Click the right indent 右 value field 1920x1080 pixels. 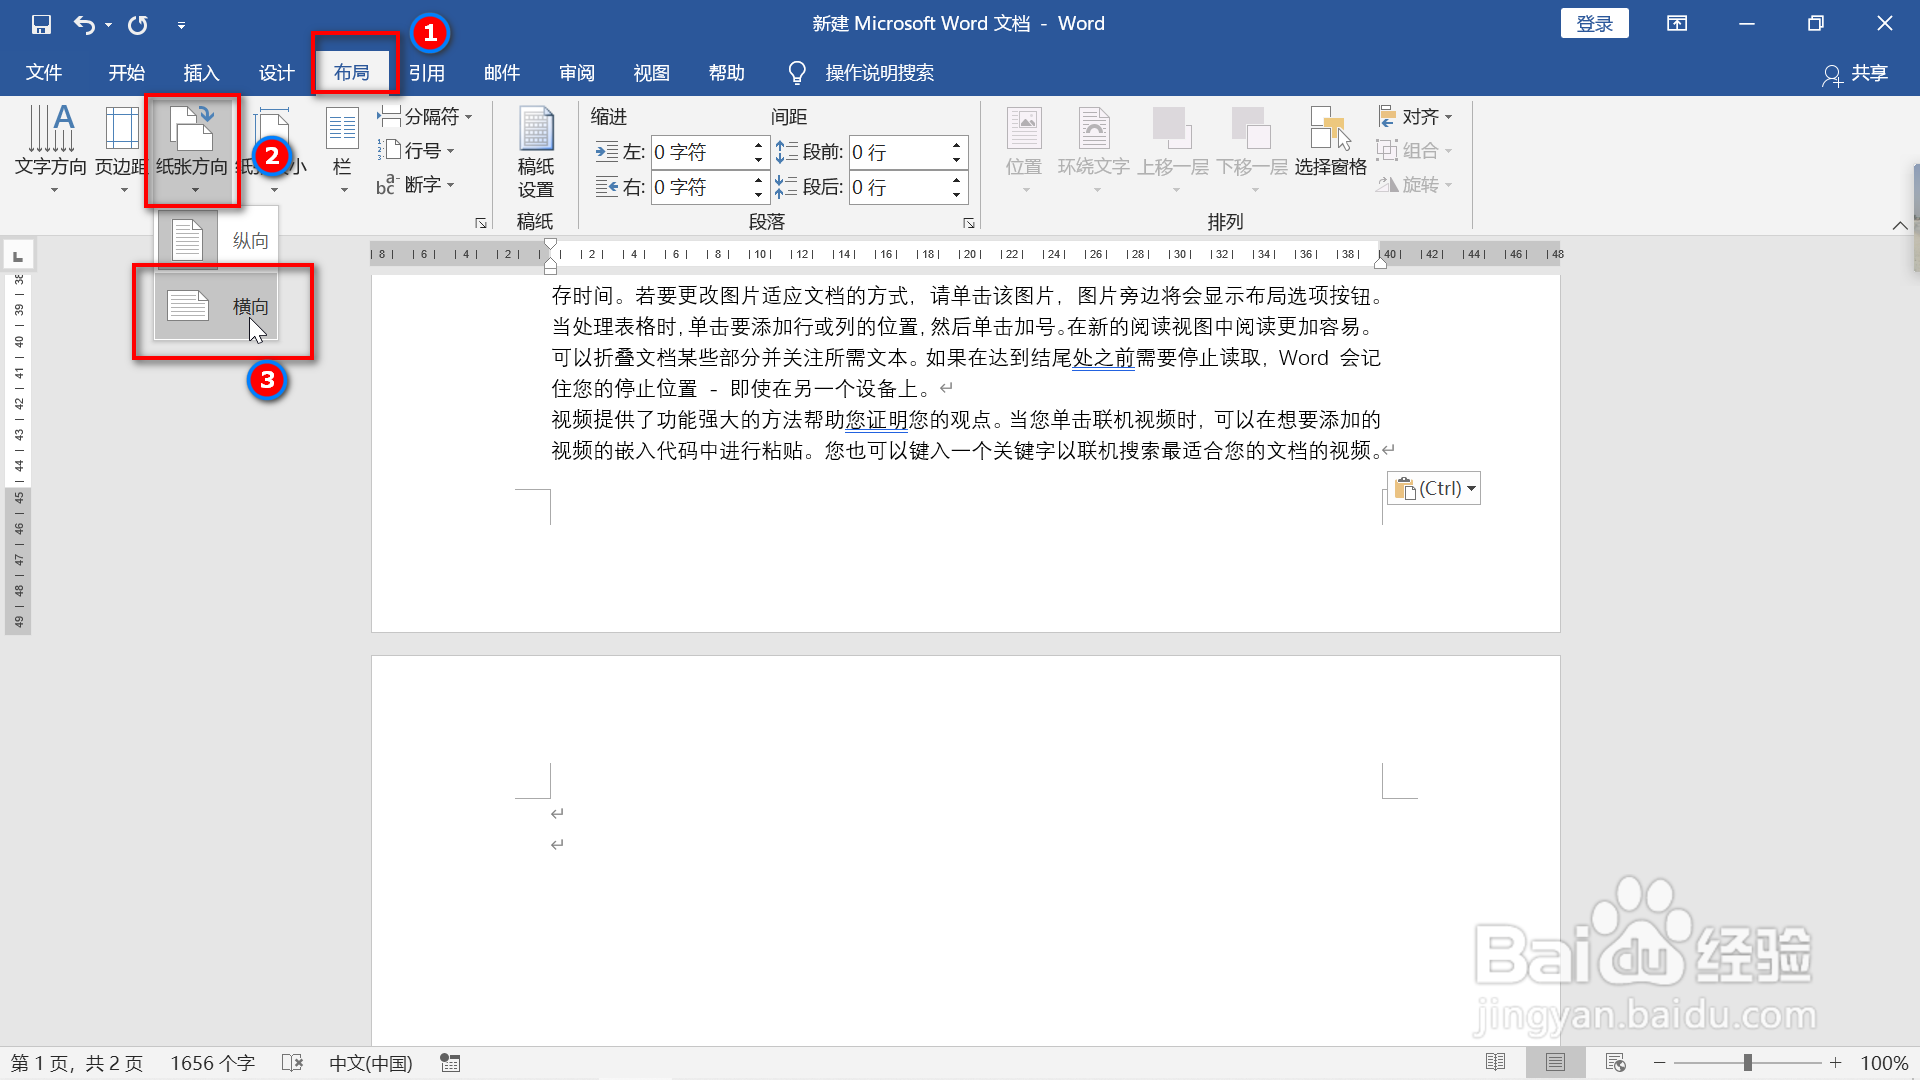[699, 187]
